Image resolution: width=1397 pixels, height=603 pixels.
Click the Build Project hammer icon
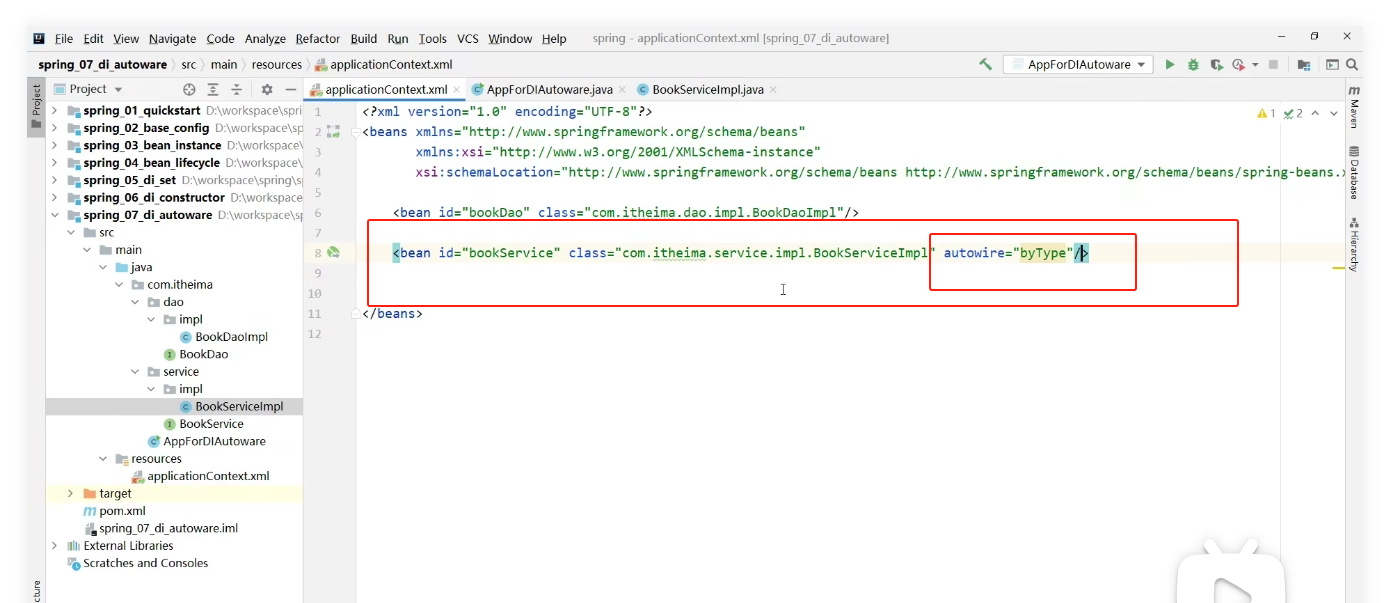point(986,64)
